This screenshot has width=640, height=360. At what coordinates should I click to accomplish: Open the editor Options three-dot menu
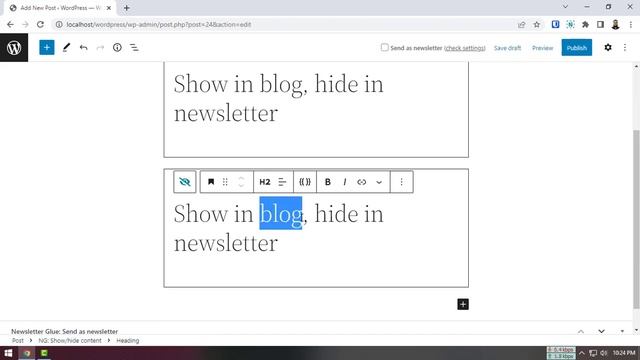pos(625,48)
